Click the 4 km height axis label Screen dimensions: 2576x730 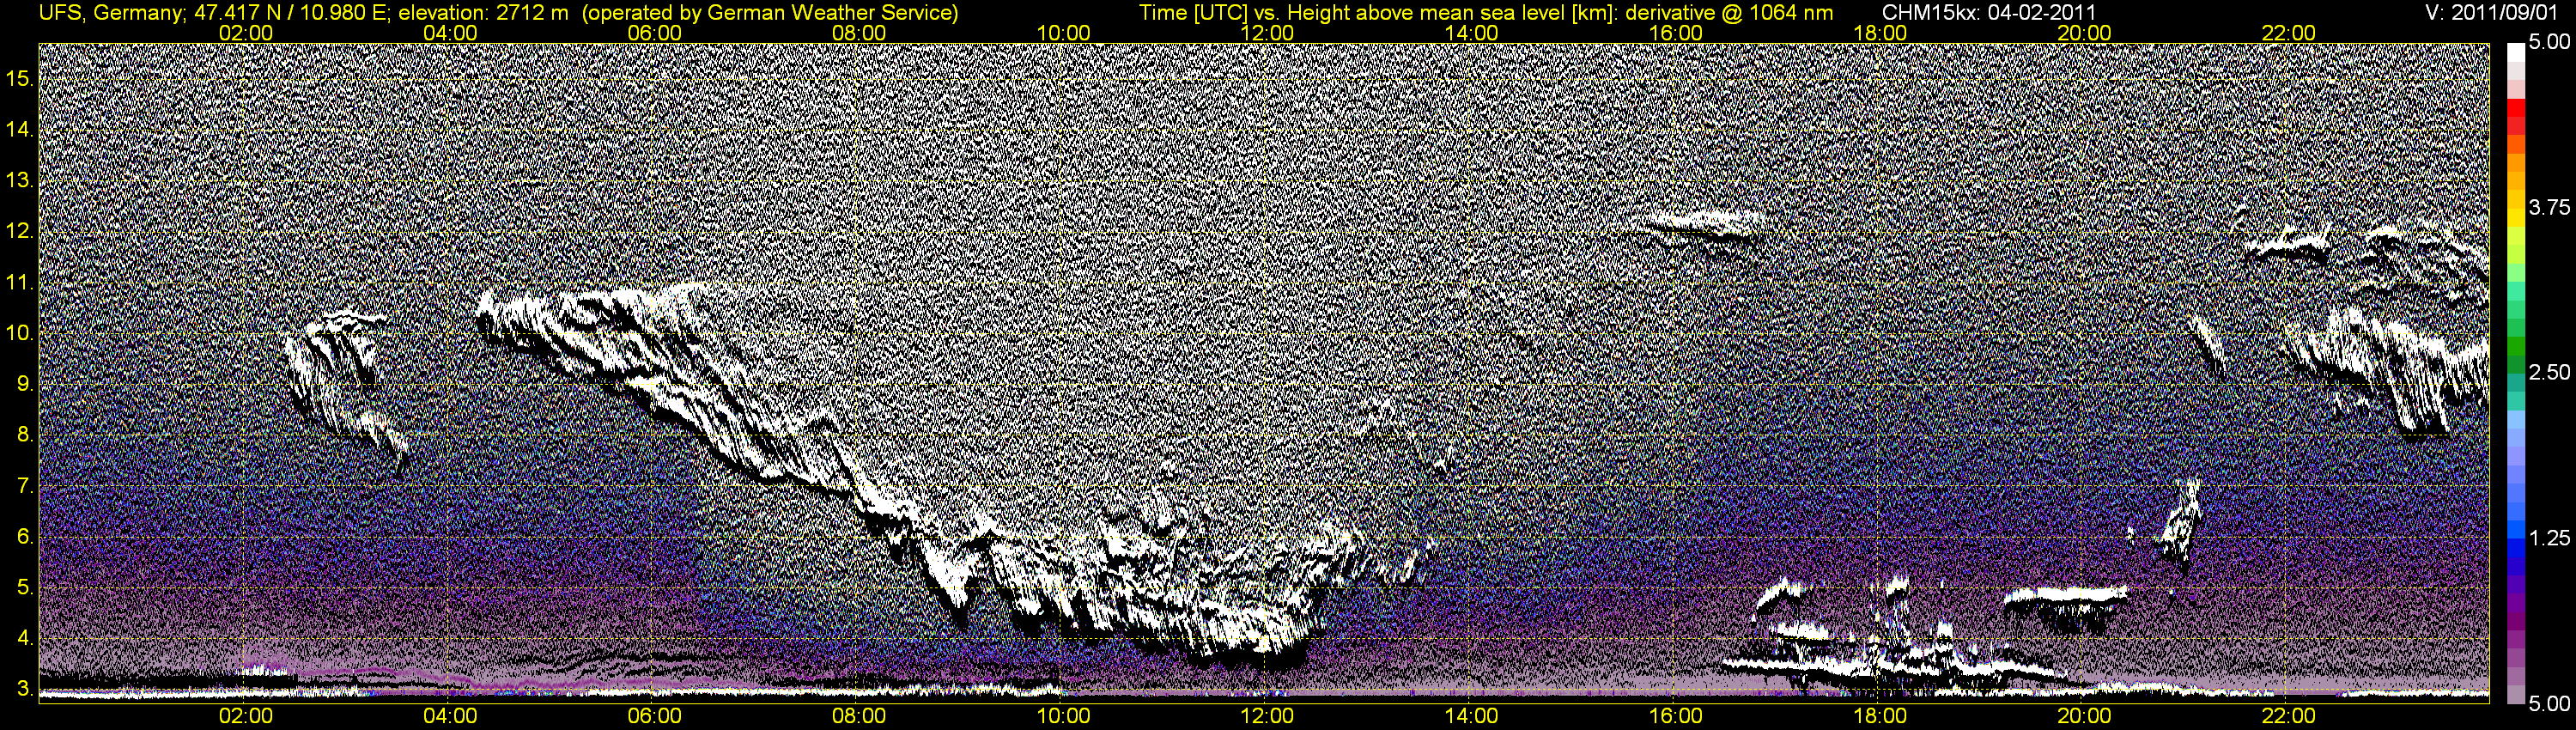[24, 638]
